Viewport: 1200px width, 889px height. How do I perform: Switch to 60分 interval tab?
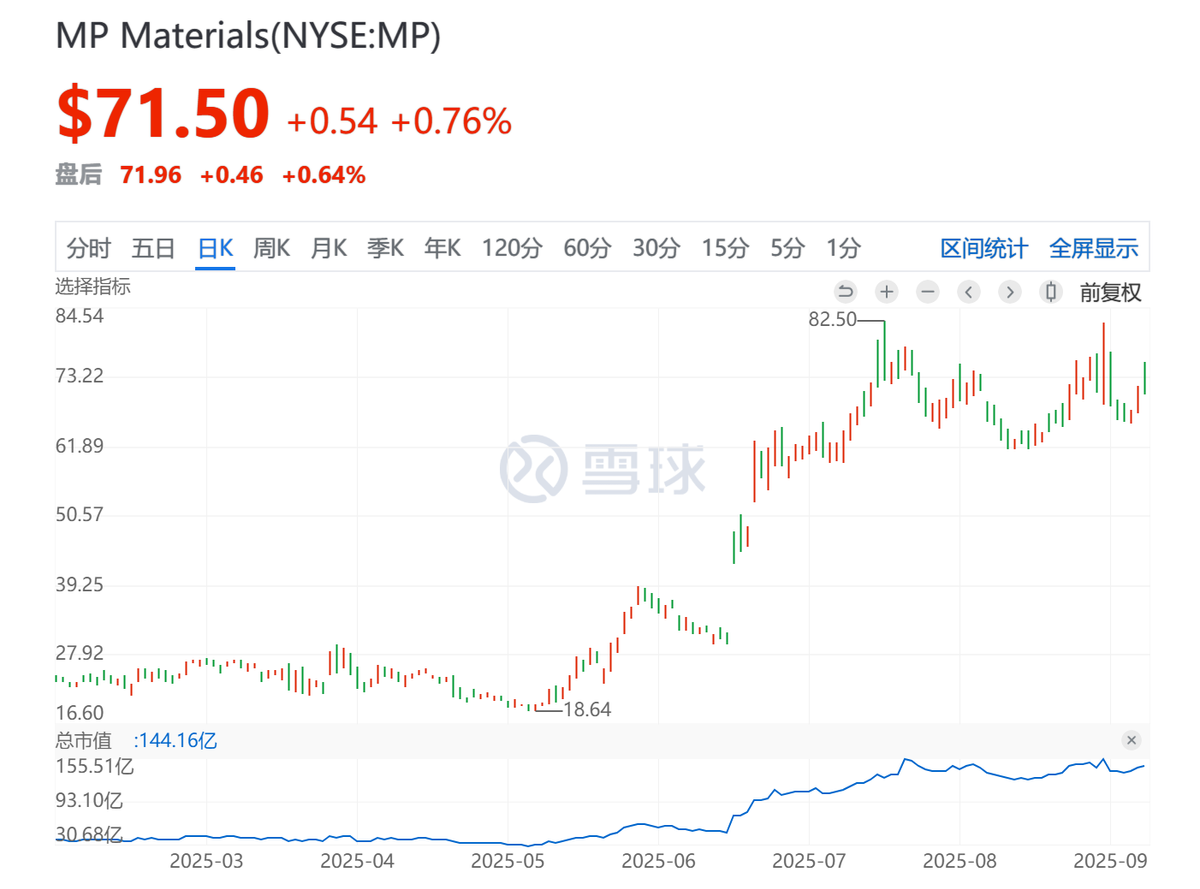pyautogui.click(x=587, y=248)
